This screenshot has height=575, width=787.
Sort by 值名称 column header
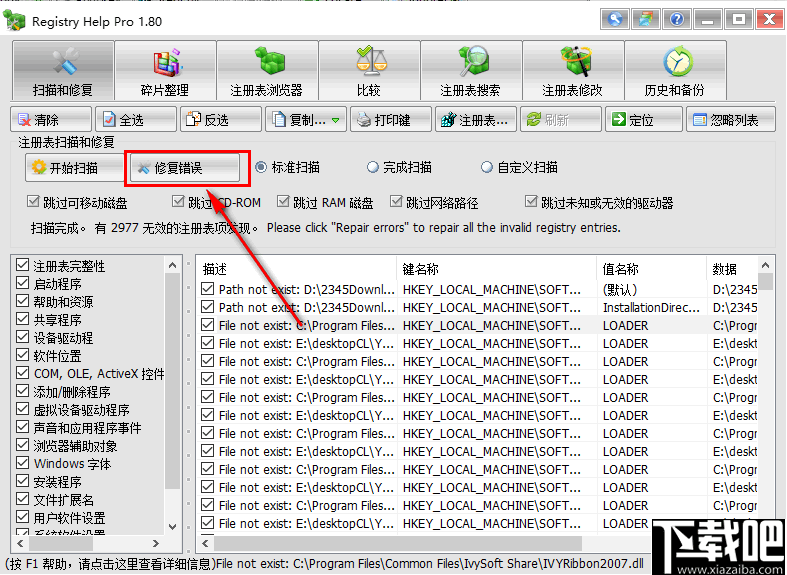(652, 269)
